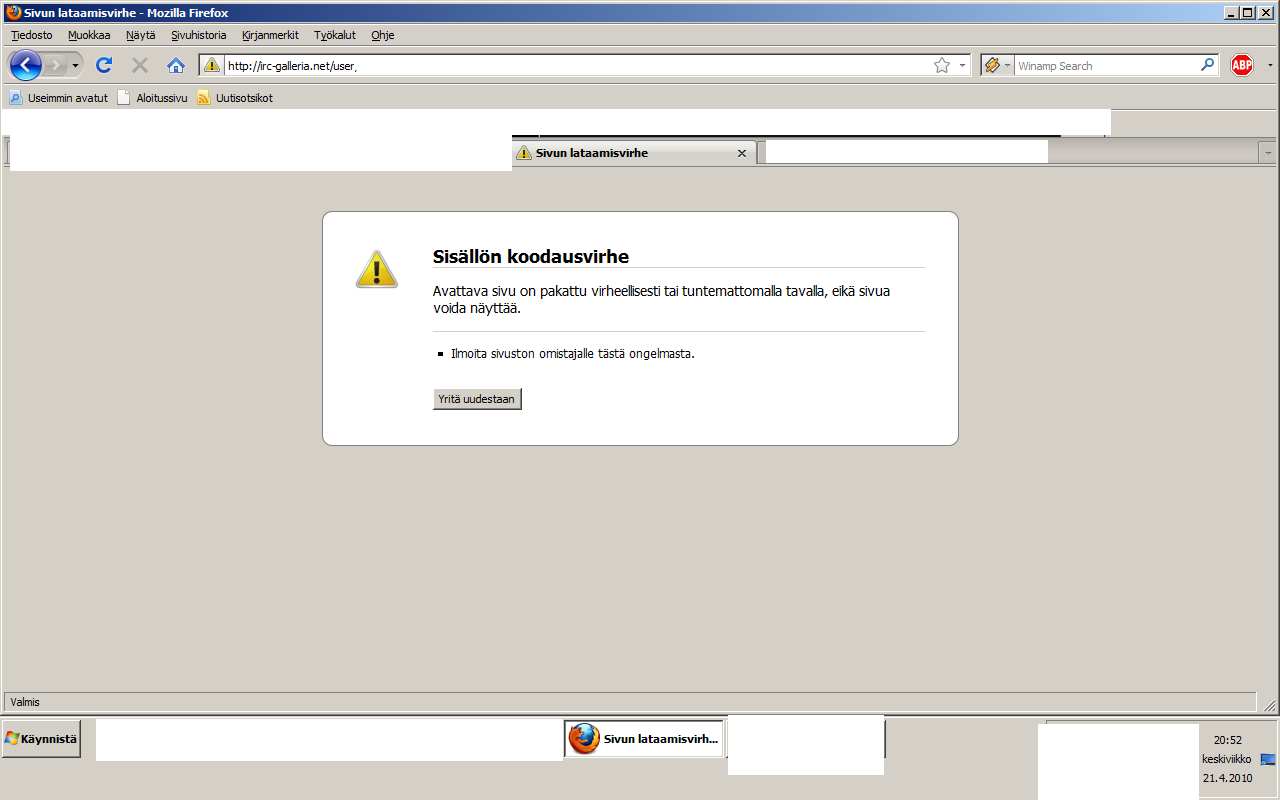Click the large yellow warning triangle icon

(x=377, y=269)
